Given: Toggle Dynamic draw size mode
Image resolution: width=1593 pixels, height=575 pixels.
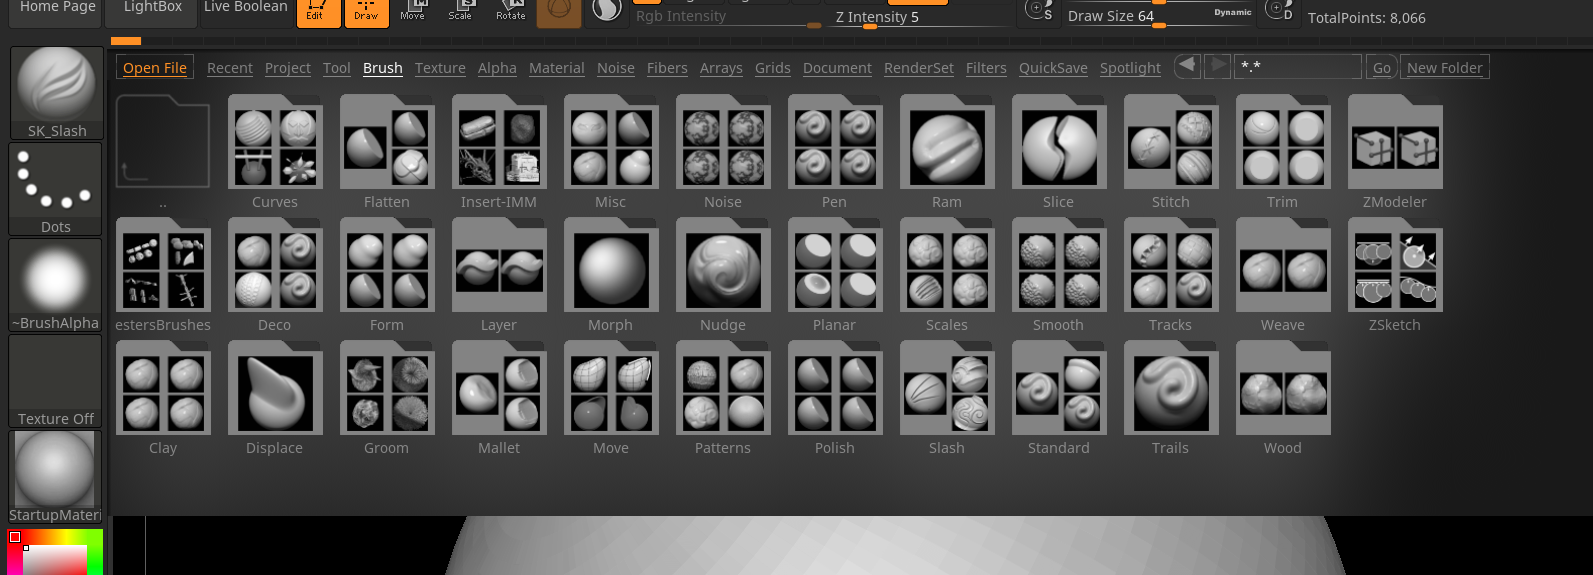Looking at the screenshot, I should [x=1232, y=12].
